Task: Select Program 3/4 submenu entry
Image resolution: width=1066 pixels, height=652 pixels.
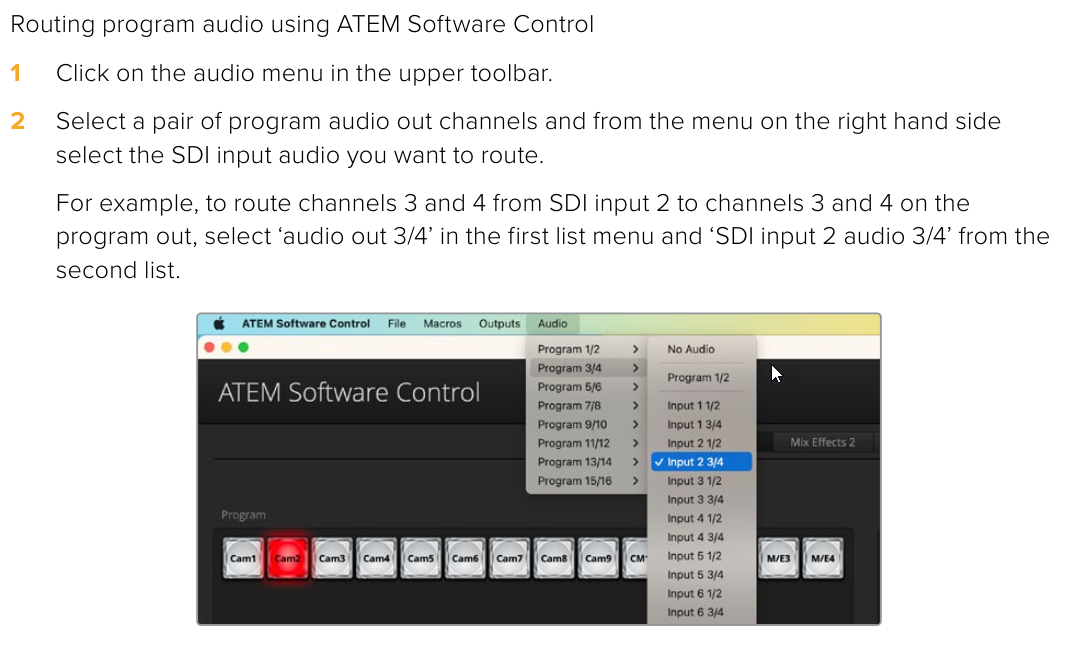Action: pos(587,368)
